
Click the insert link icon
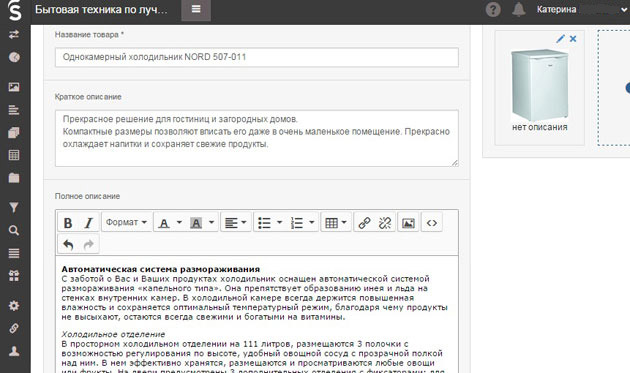point(364,223)
